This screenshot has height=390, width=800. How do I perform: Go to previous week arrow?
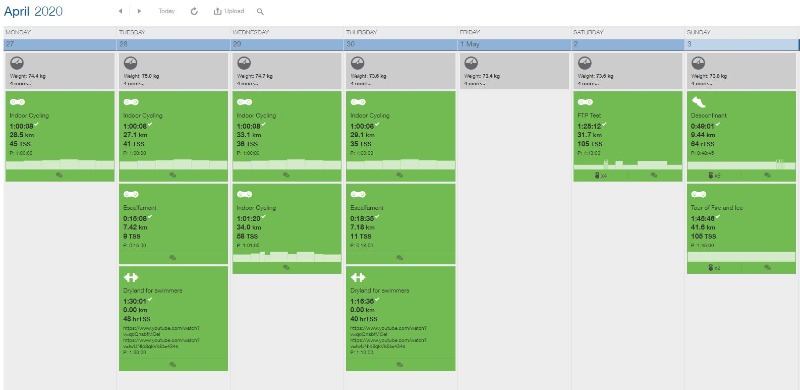(x=120, y=11)
